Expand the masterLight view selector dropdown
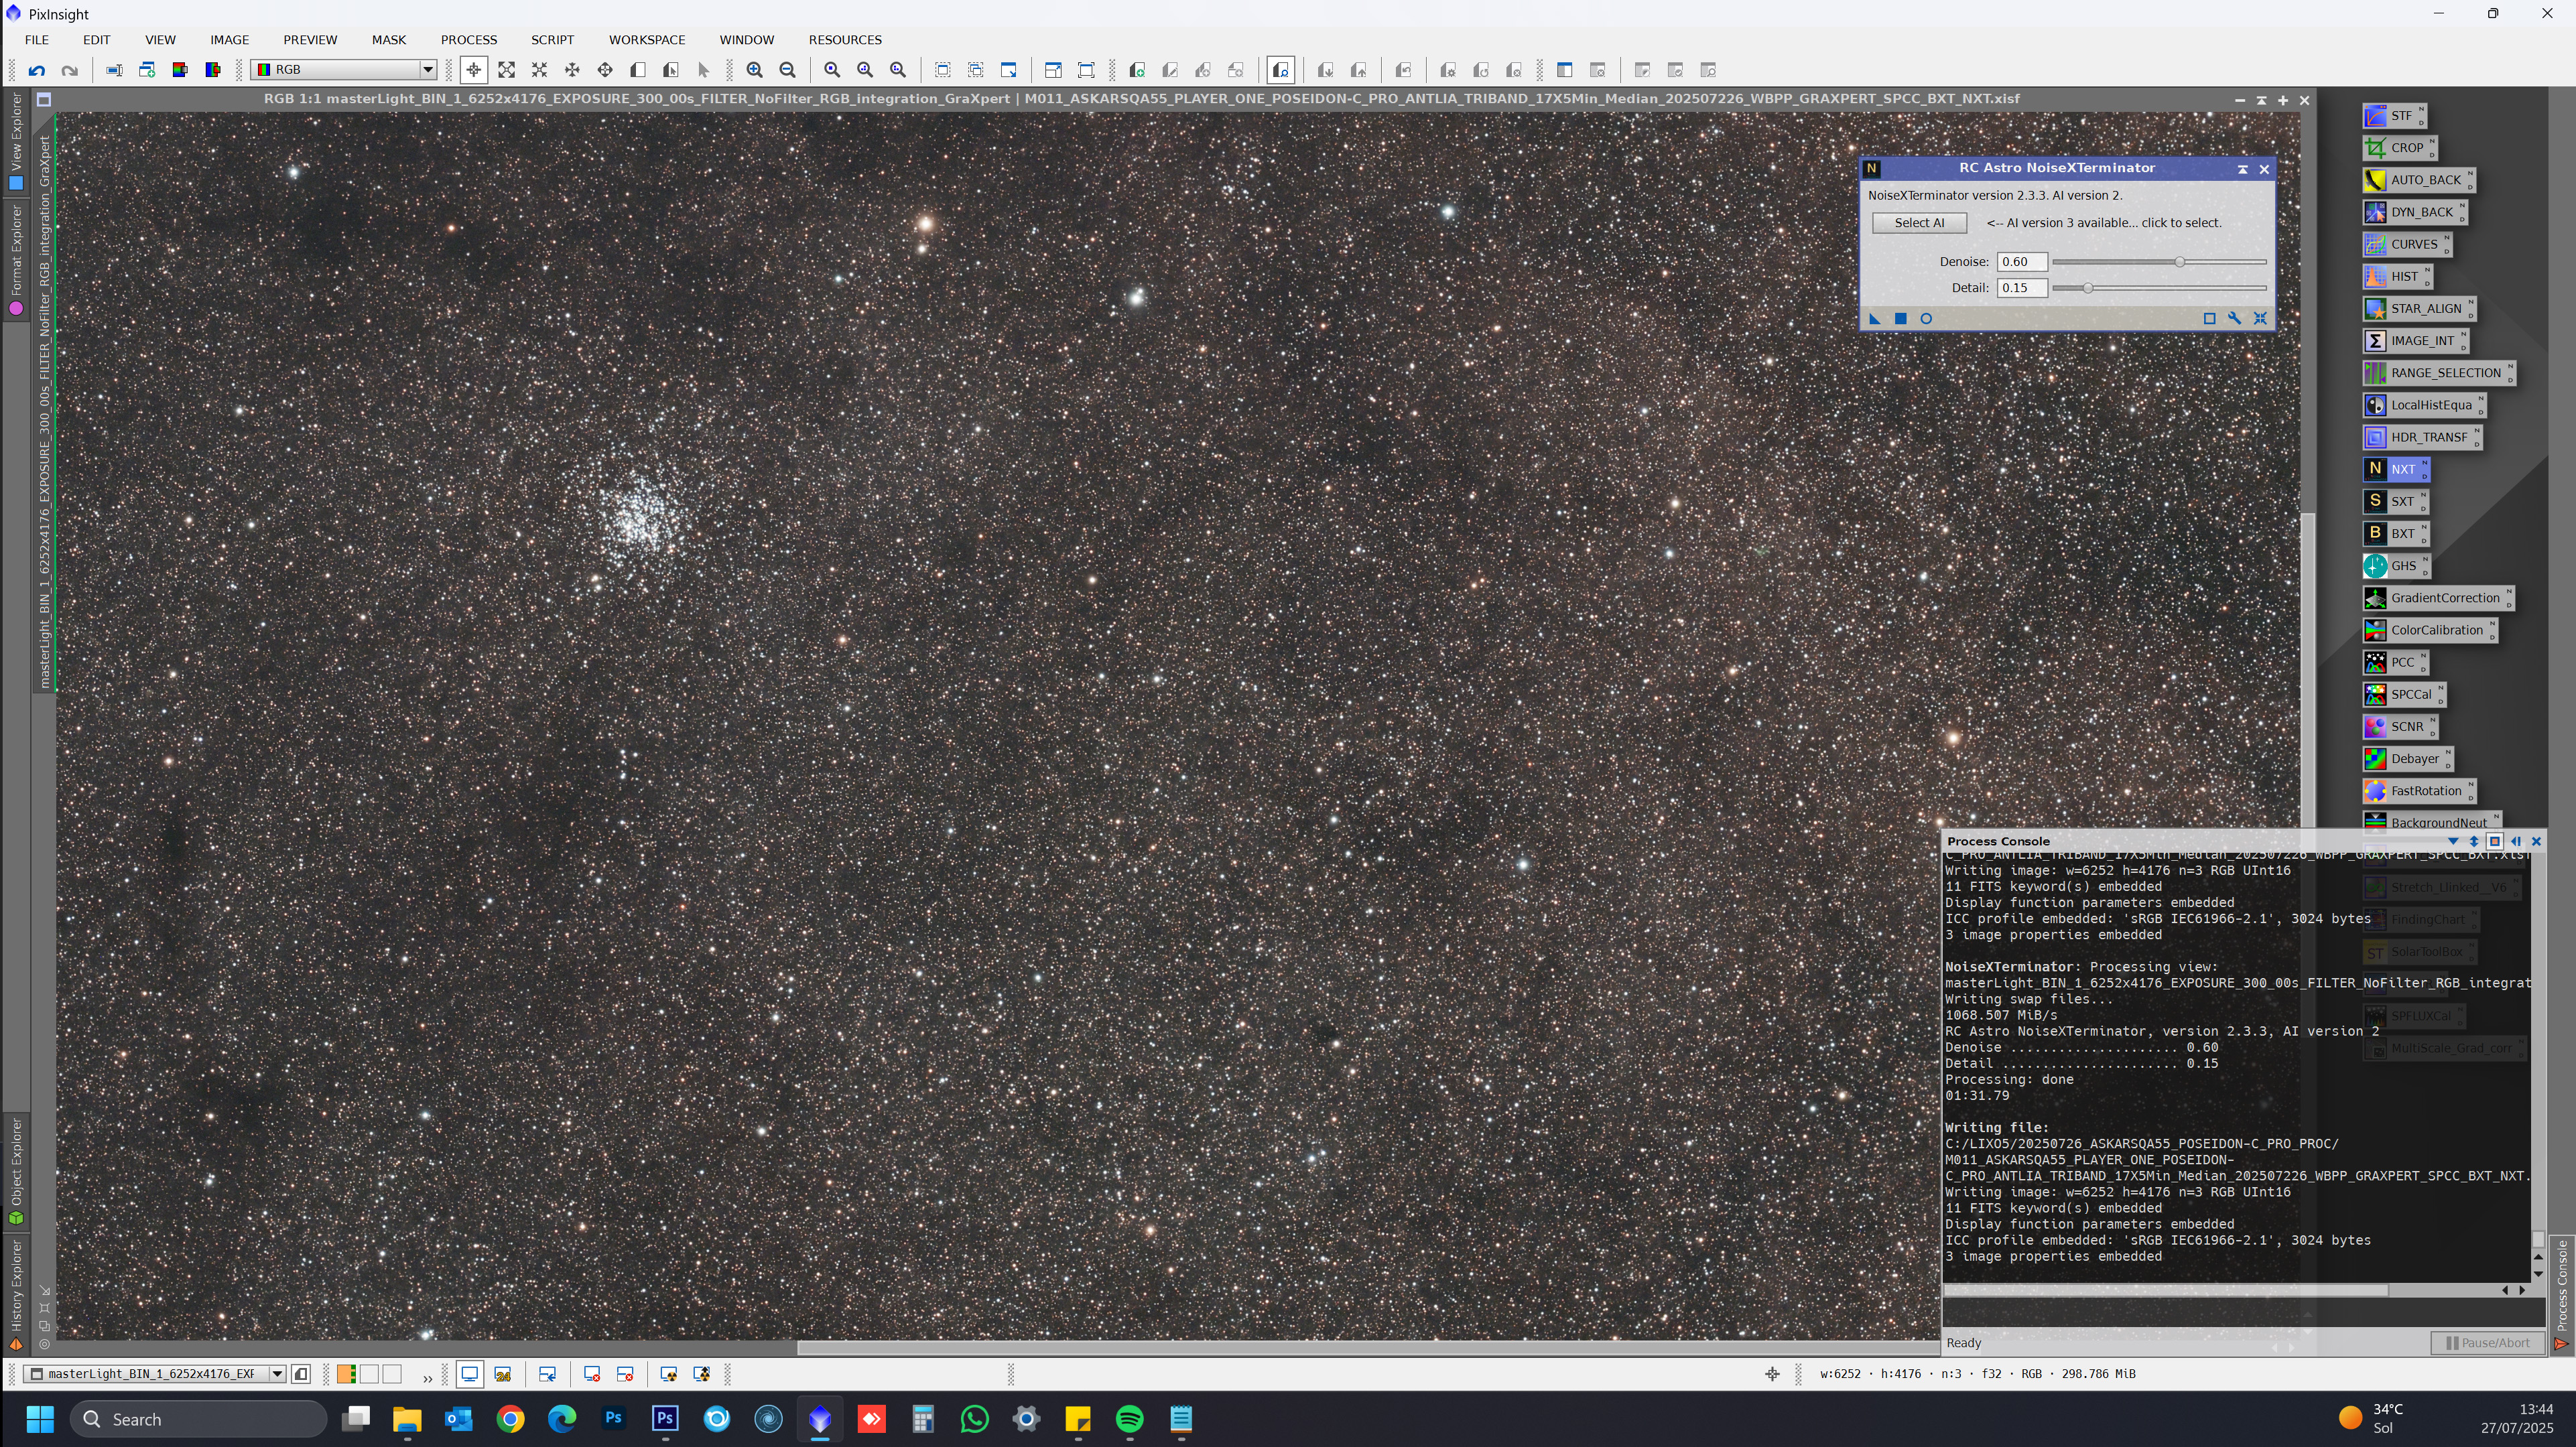 click(x=277, y=1374)
